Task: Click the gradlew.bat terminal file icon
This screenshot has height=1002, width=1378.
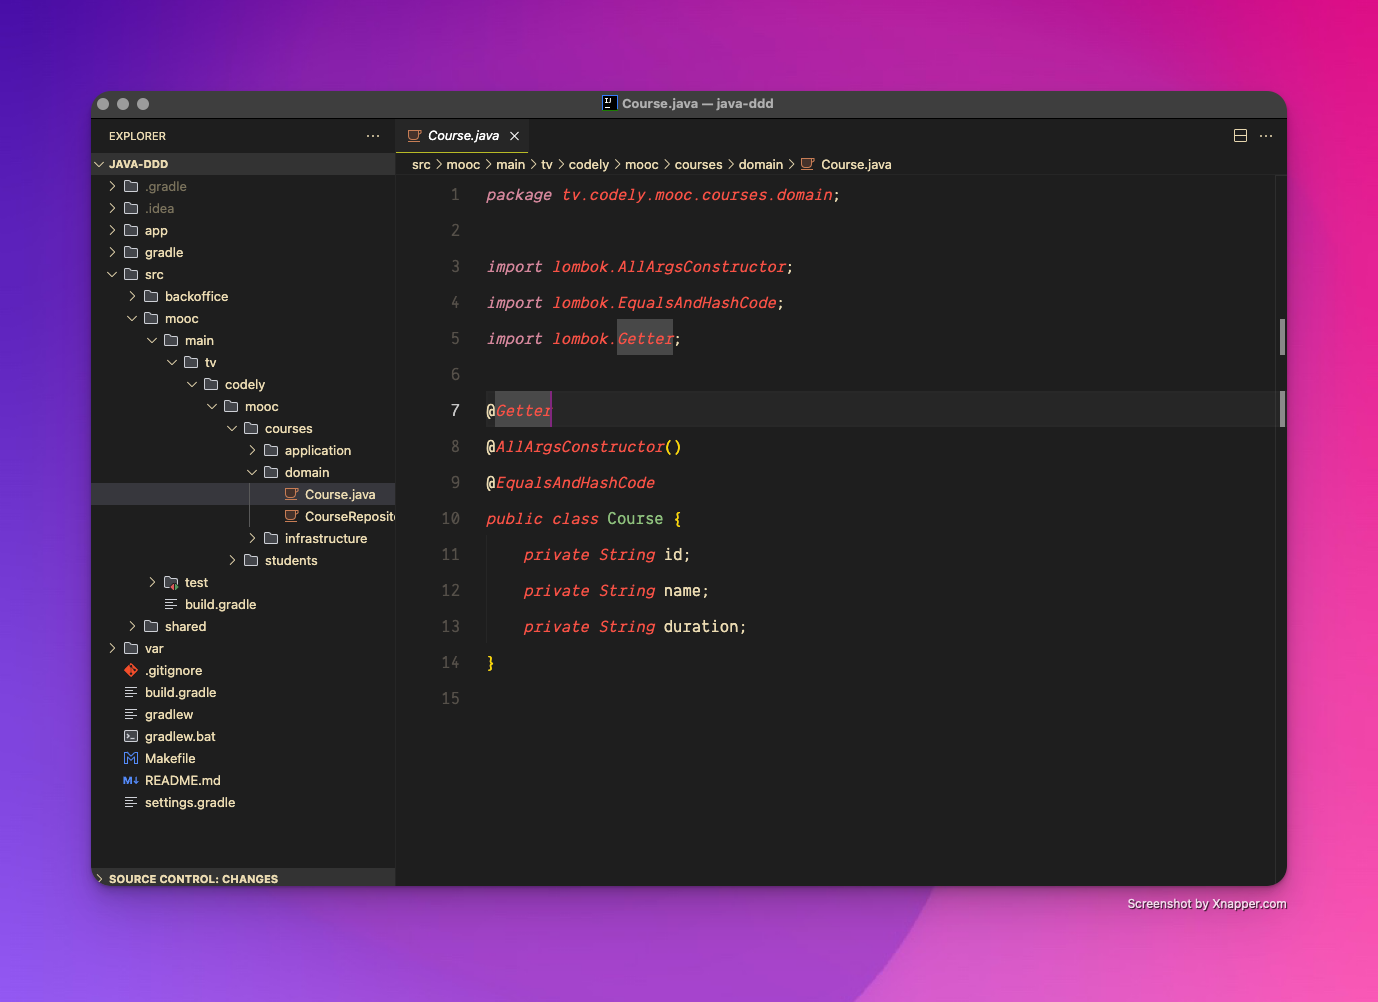Action: click(131, 736)
